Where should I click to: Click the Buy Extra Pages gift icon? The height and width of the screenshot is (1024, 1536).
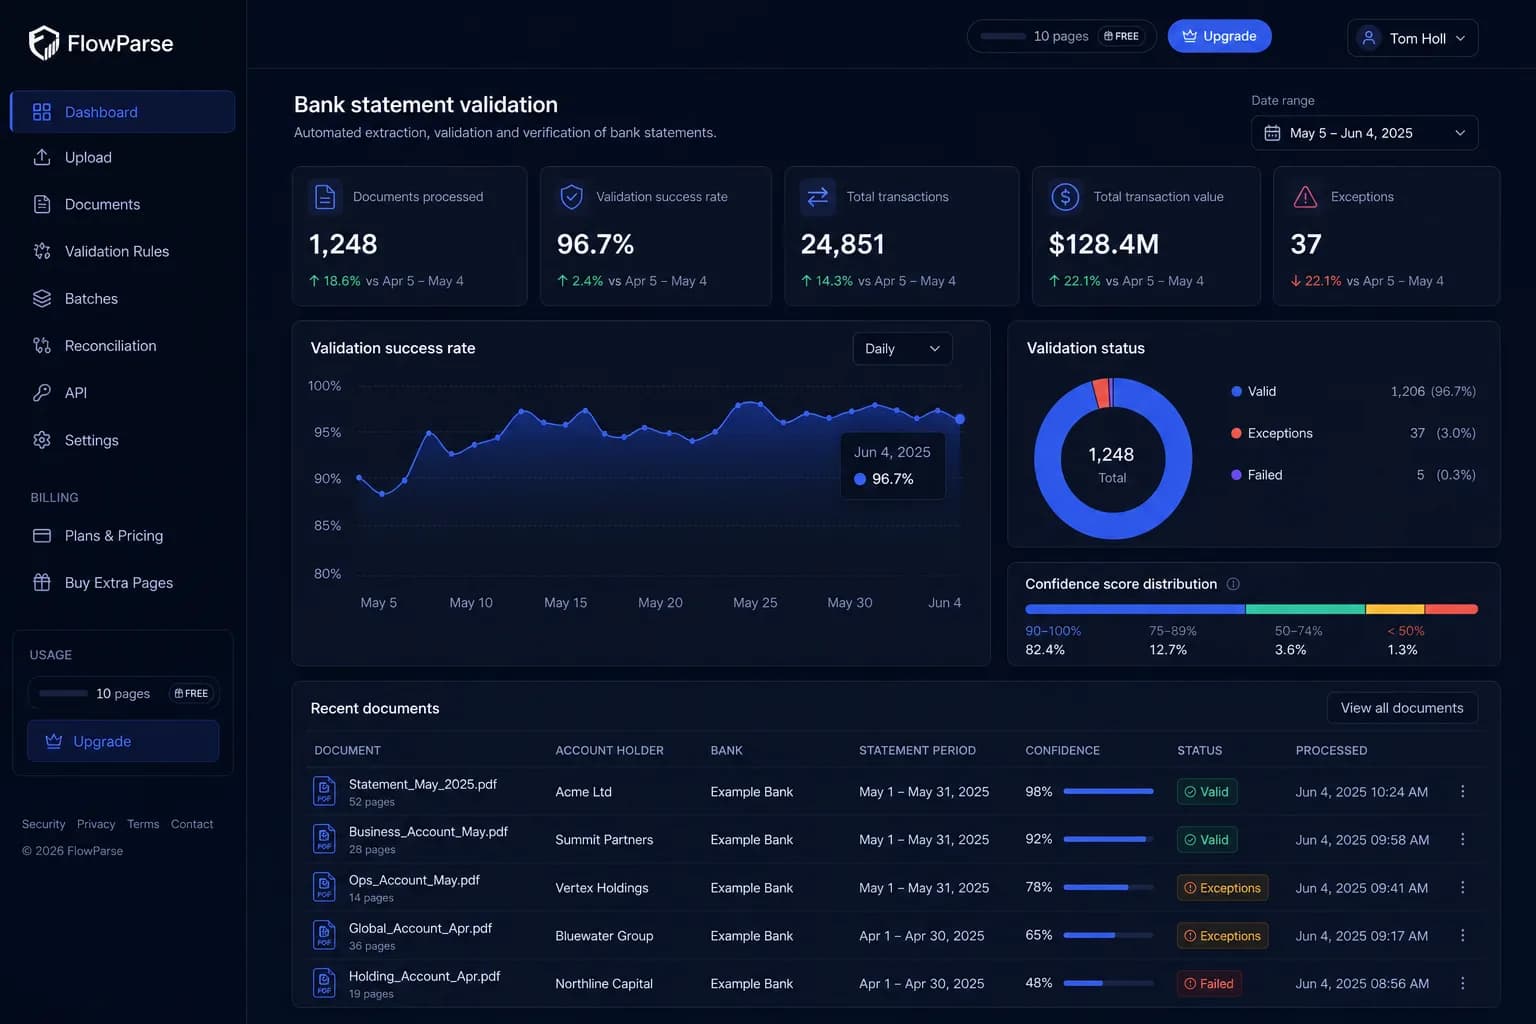pyautogui.click(x=42, y=582)
